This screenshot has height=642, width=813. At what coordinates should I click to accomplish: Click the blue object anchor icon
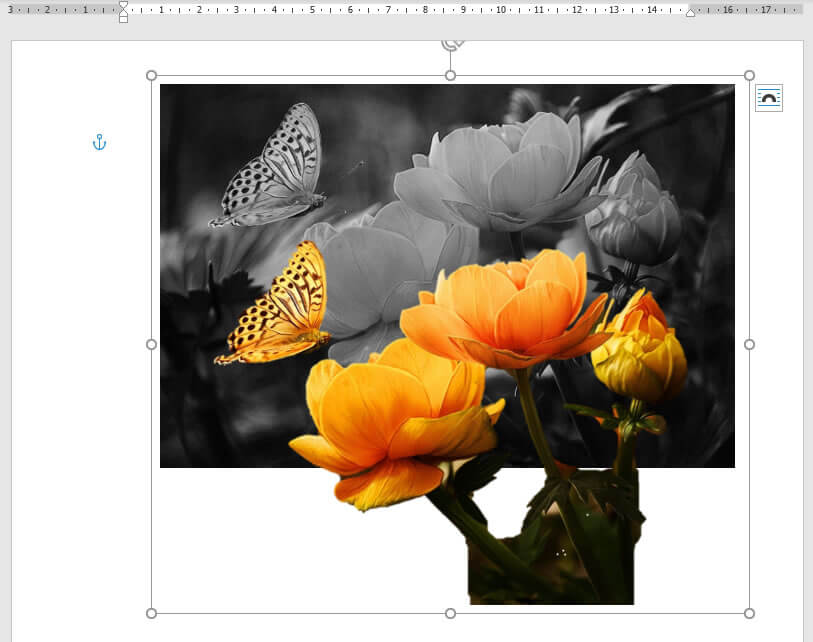99,142
